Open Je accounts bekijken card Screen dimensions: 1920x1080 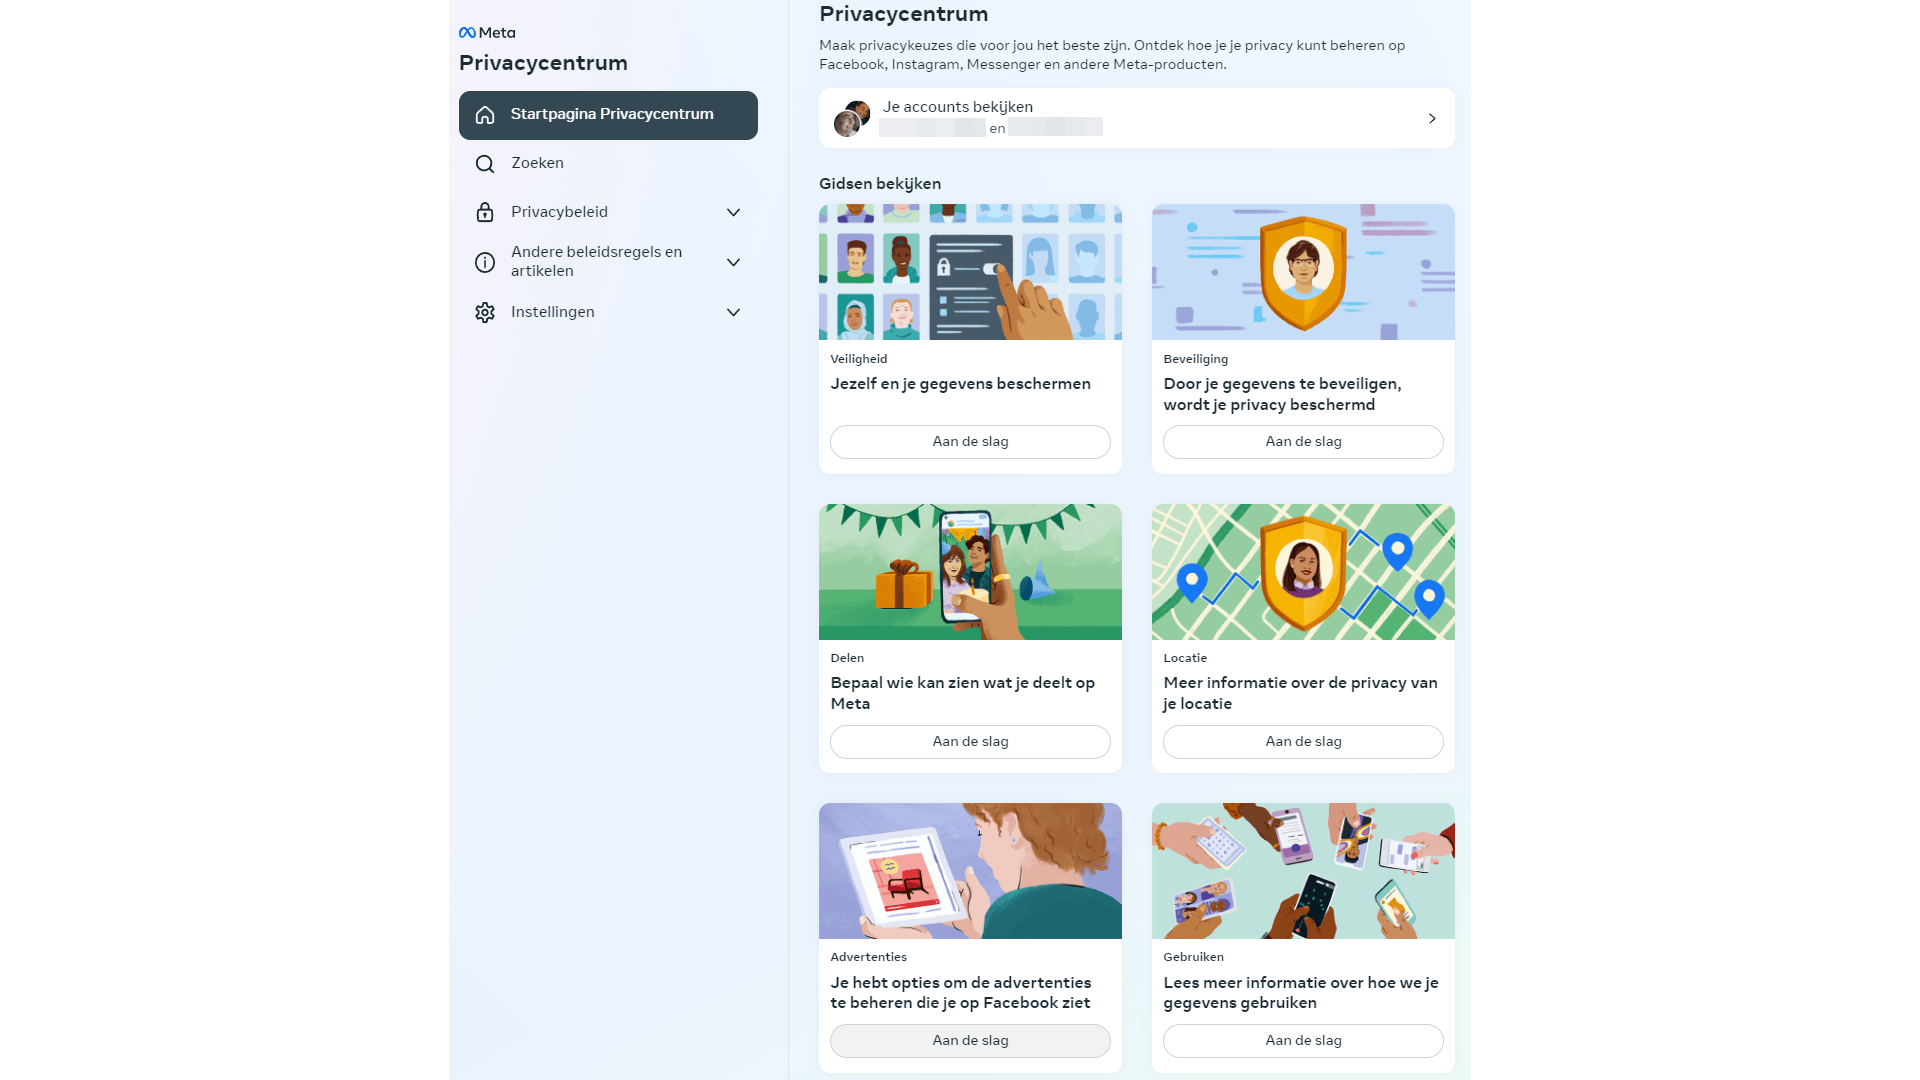(x=1137, y=118)
